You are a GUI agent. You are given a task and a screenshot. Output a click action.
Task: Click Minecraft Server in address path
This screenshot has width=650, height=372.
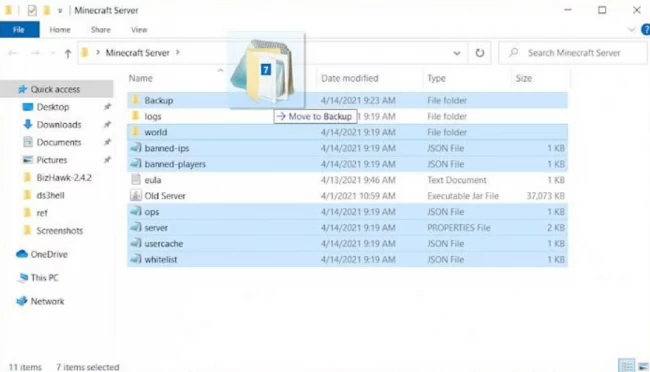138,53
